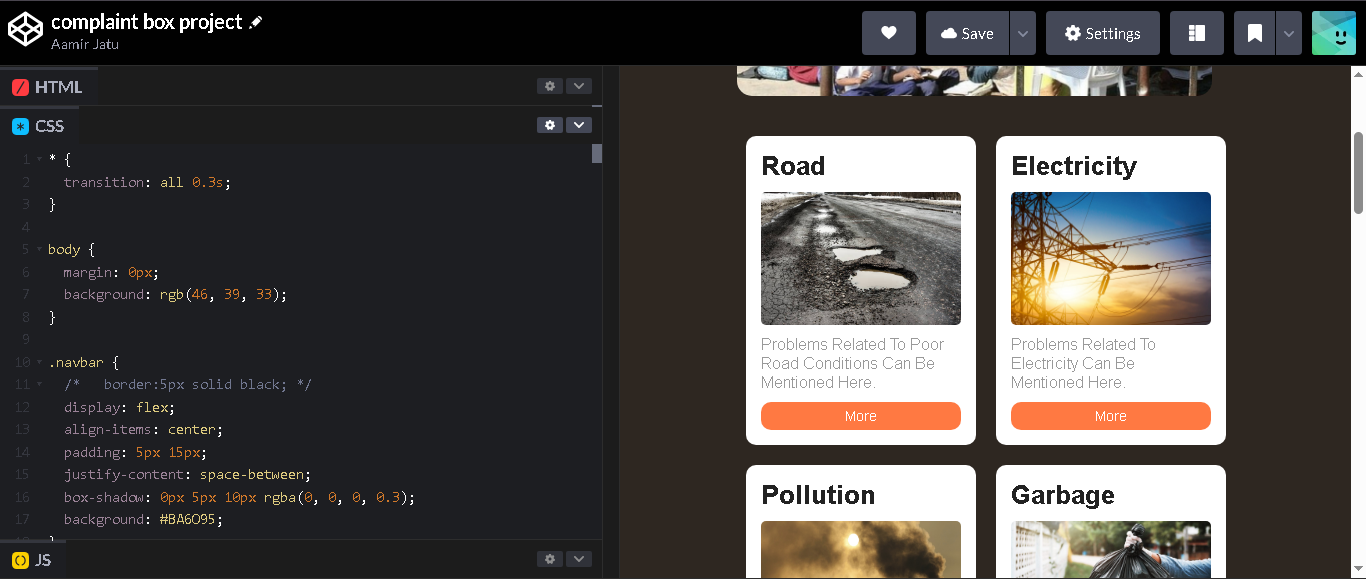Open HTML editor gear settings
Viewport: 1366px width, 579px height.
(550, 86)
